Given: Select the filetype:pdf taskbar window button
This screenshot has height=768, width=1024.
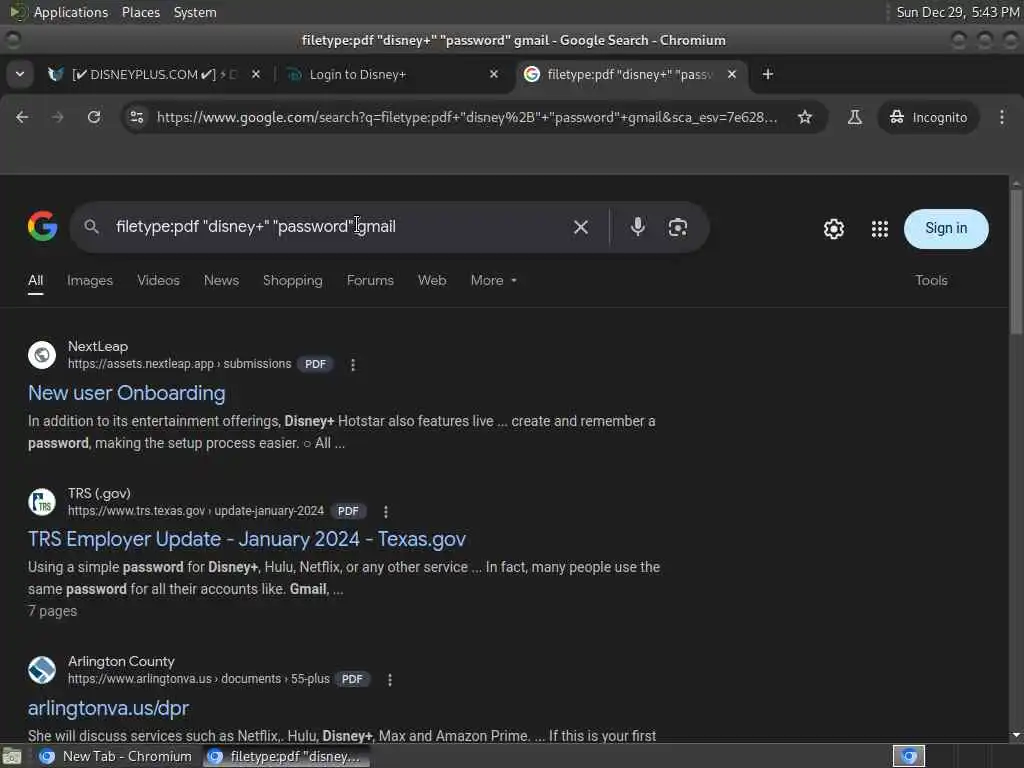Looking at the screenshot, I should (286, 756).
